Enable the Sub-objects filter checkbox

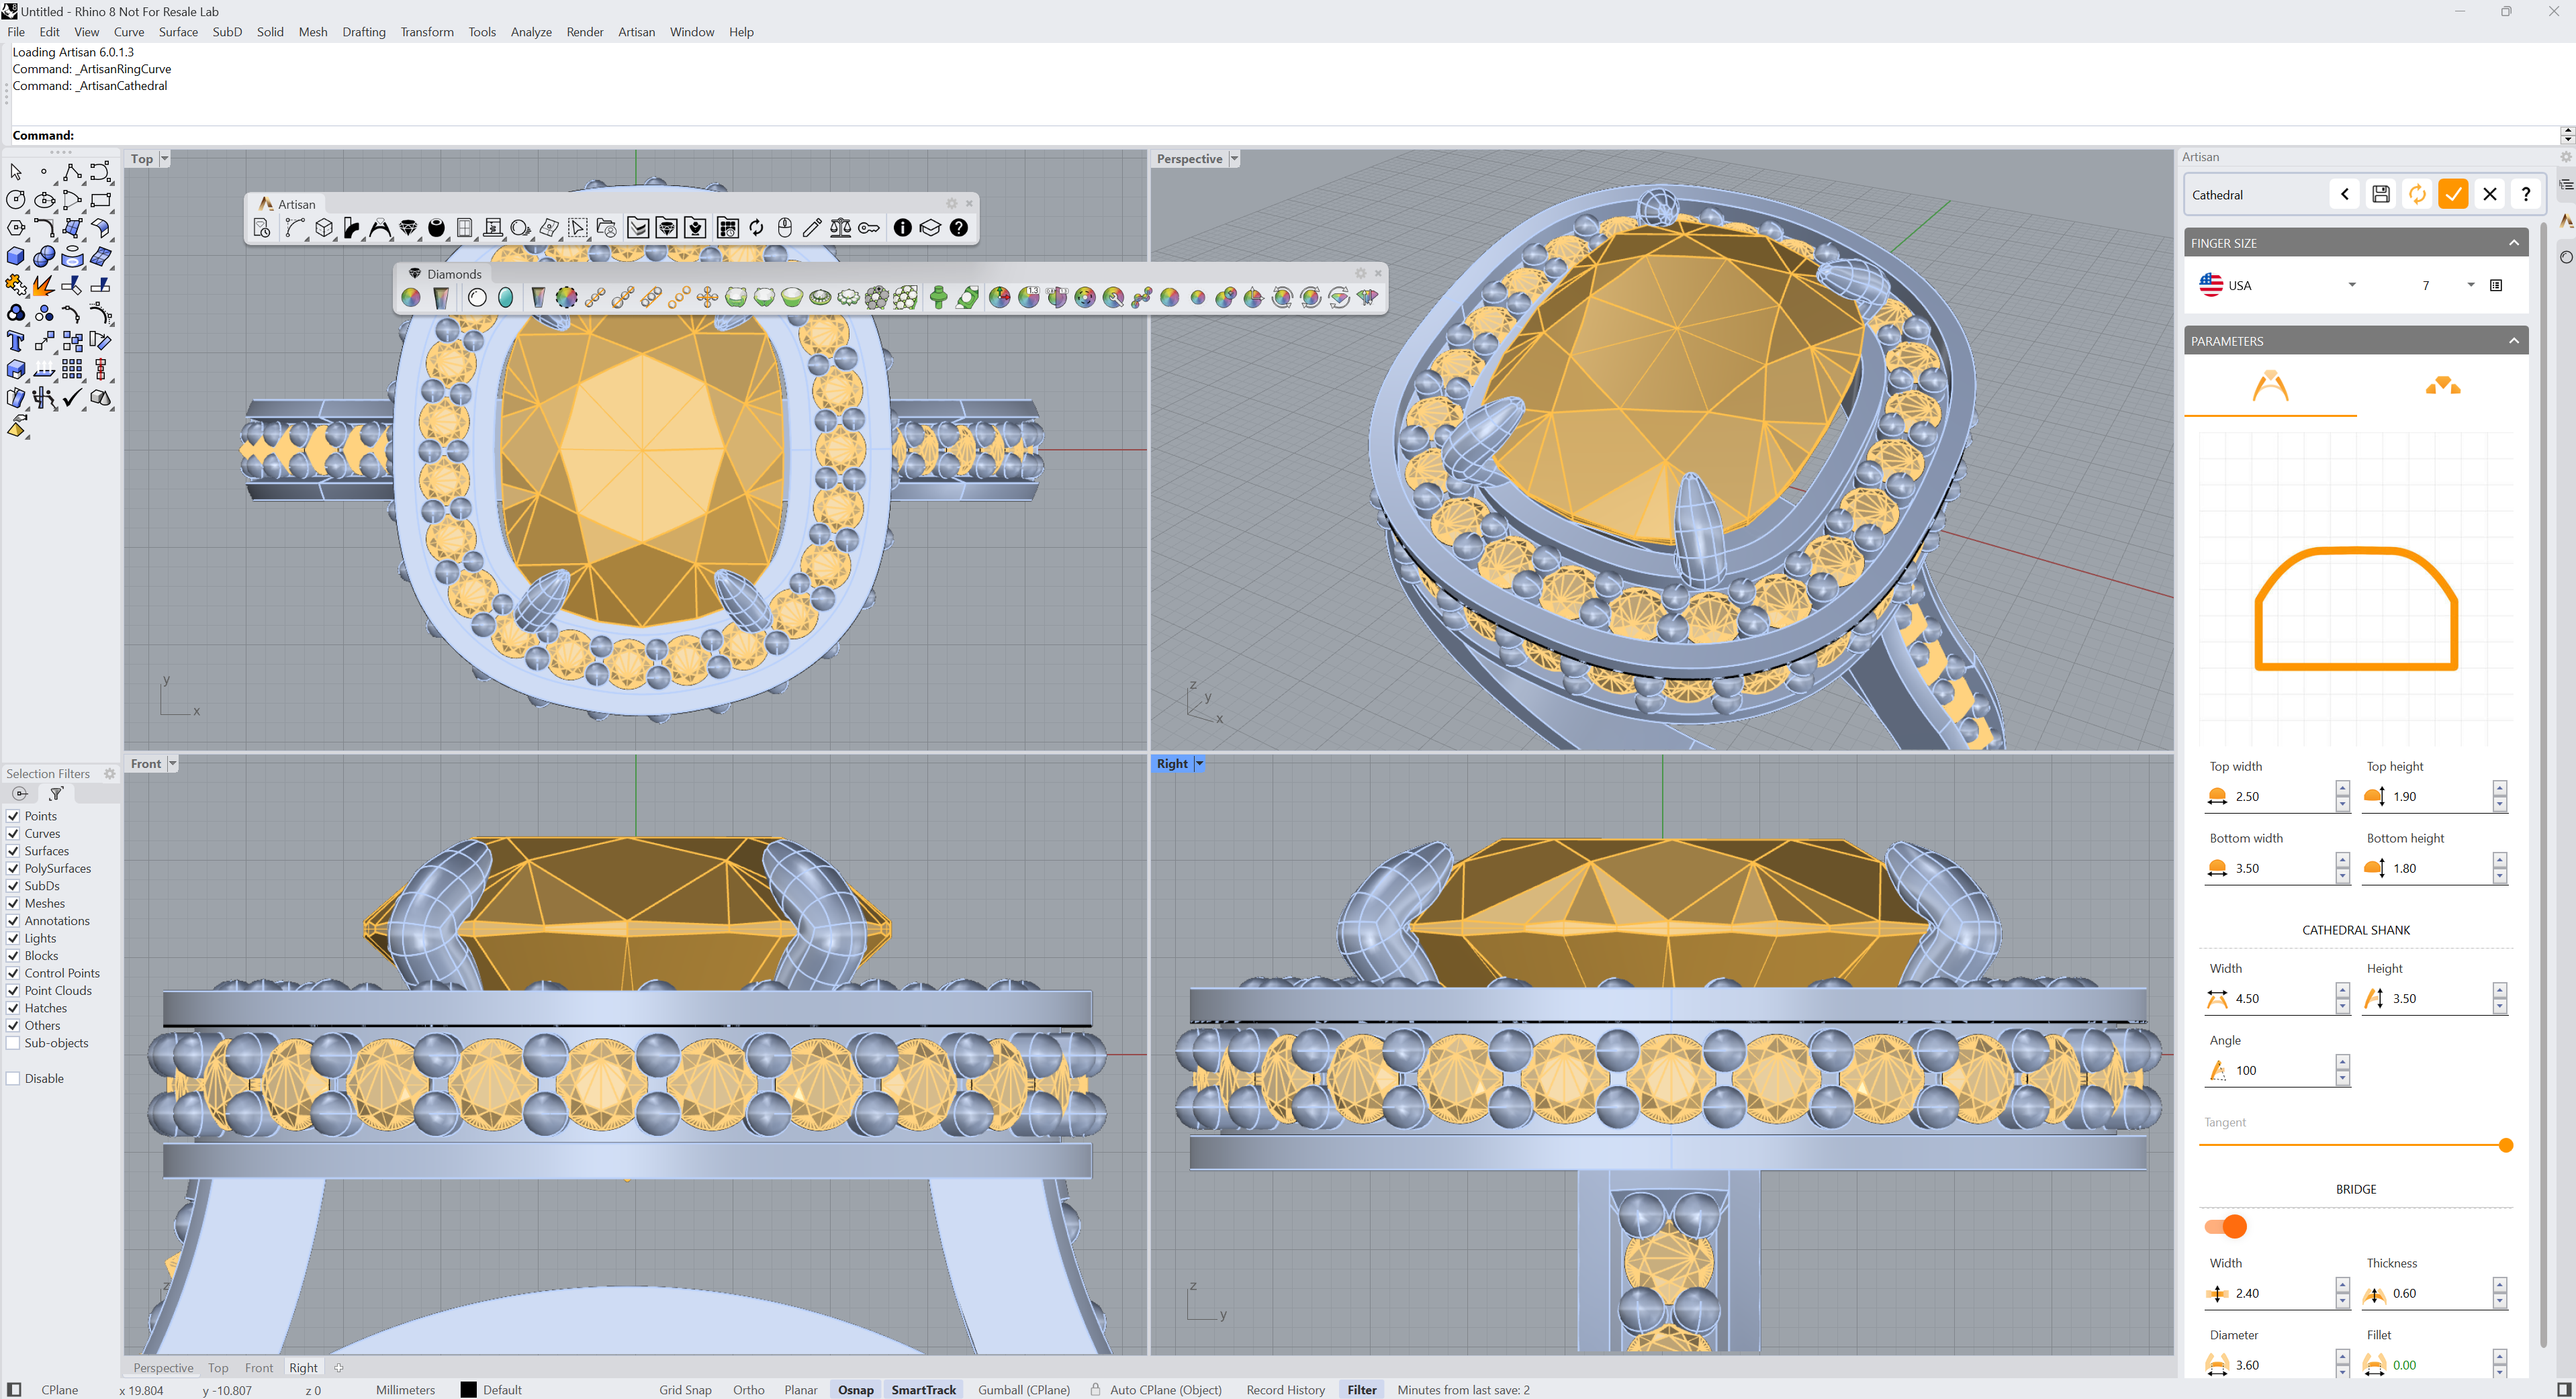[13, 1043]
